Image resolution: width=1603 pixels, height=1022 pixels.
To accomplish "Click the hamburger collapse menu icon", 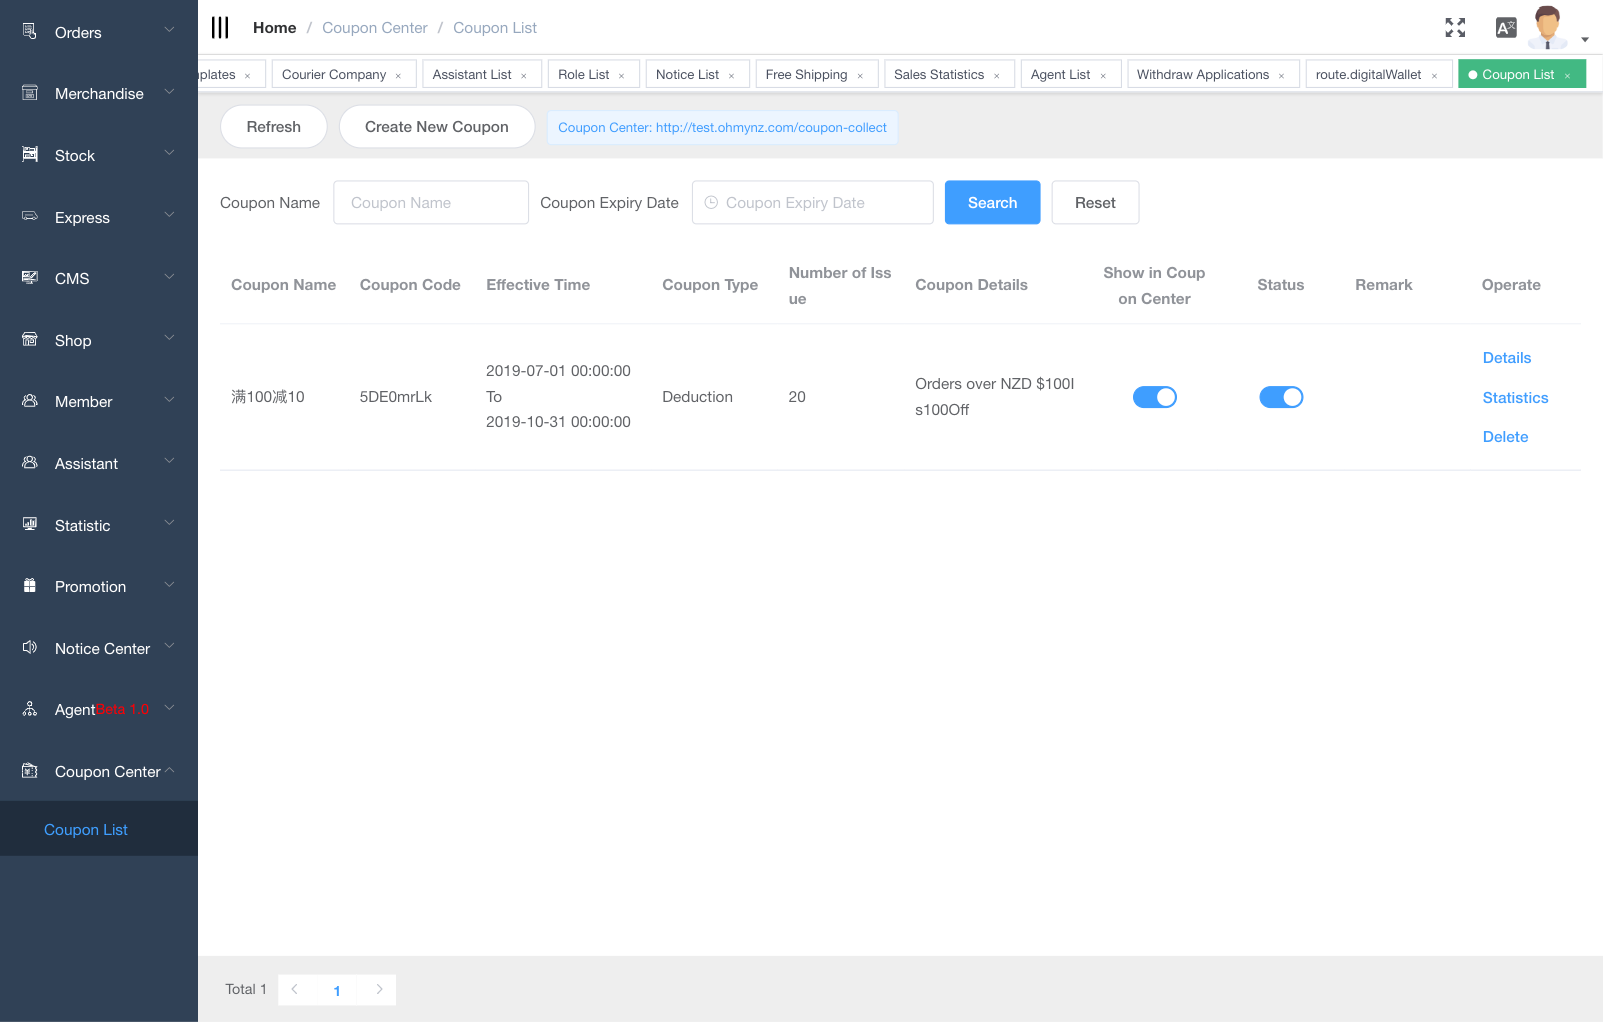I will point(220,27).
